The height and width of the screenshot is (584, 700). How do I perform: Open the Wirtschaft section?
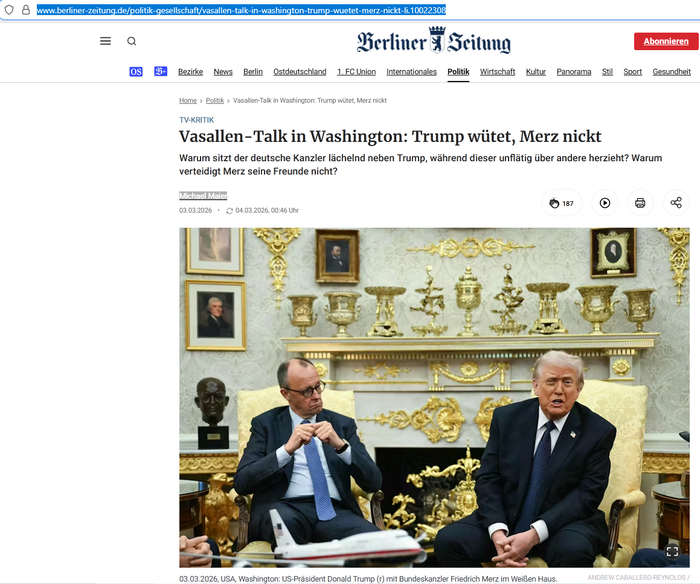pyautogui.click(x=497, y=72)
